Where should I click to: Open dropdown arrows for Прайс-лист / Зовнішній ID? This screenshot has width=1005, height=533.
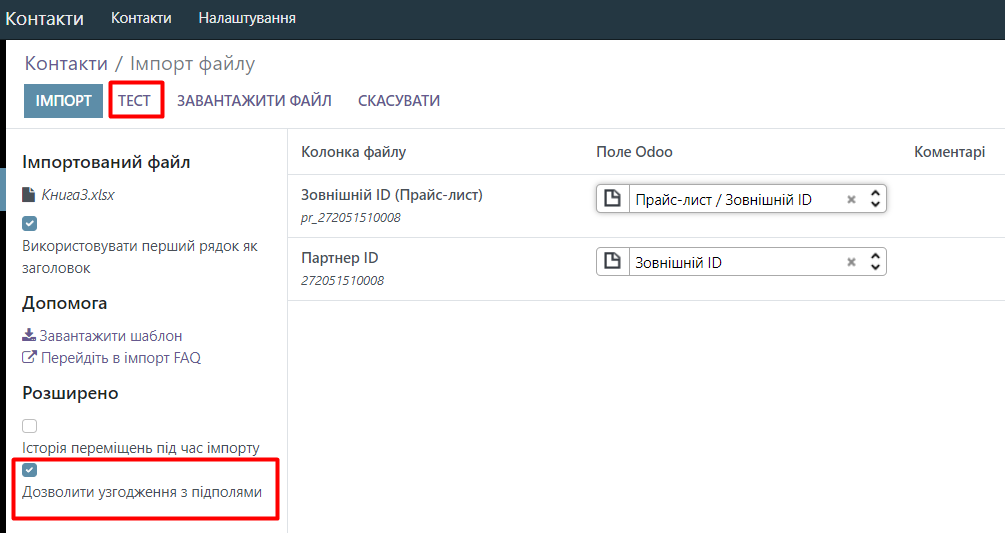click(x=875, y=199)
